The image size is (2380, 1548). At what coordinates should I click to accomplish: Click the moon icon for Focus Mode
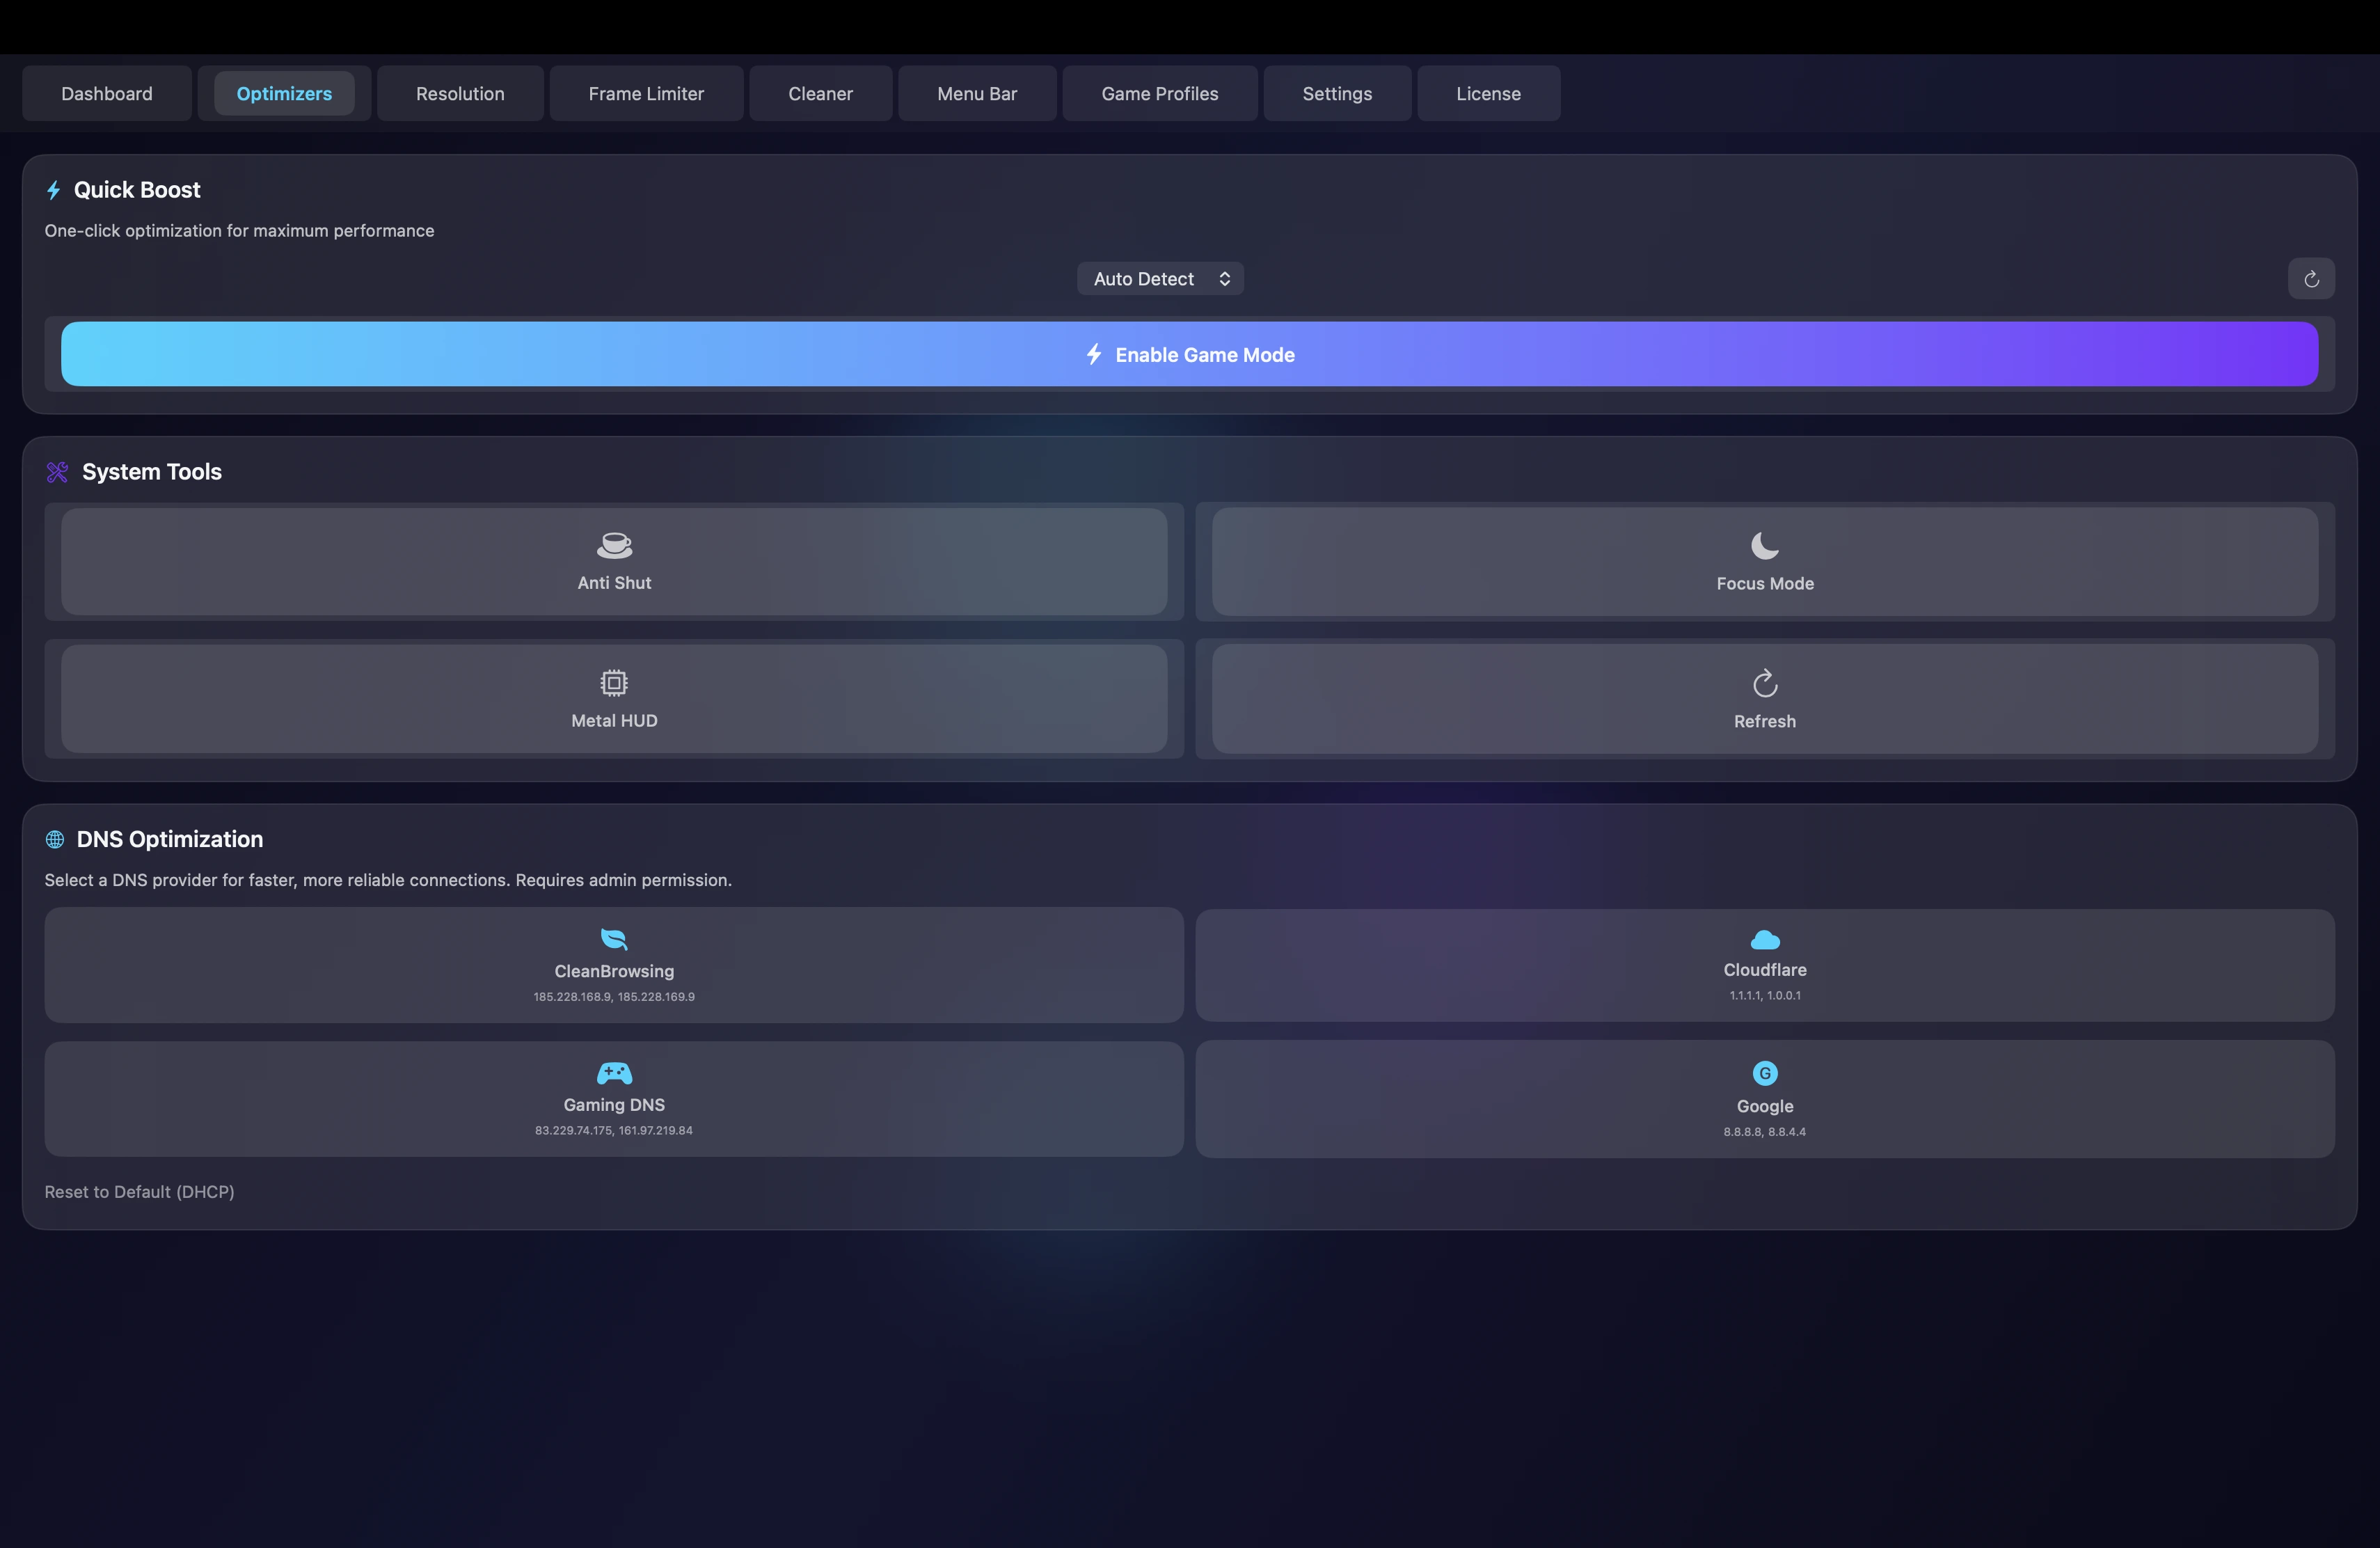click(x=1765, y=545)
